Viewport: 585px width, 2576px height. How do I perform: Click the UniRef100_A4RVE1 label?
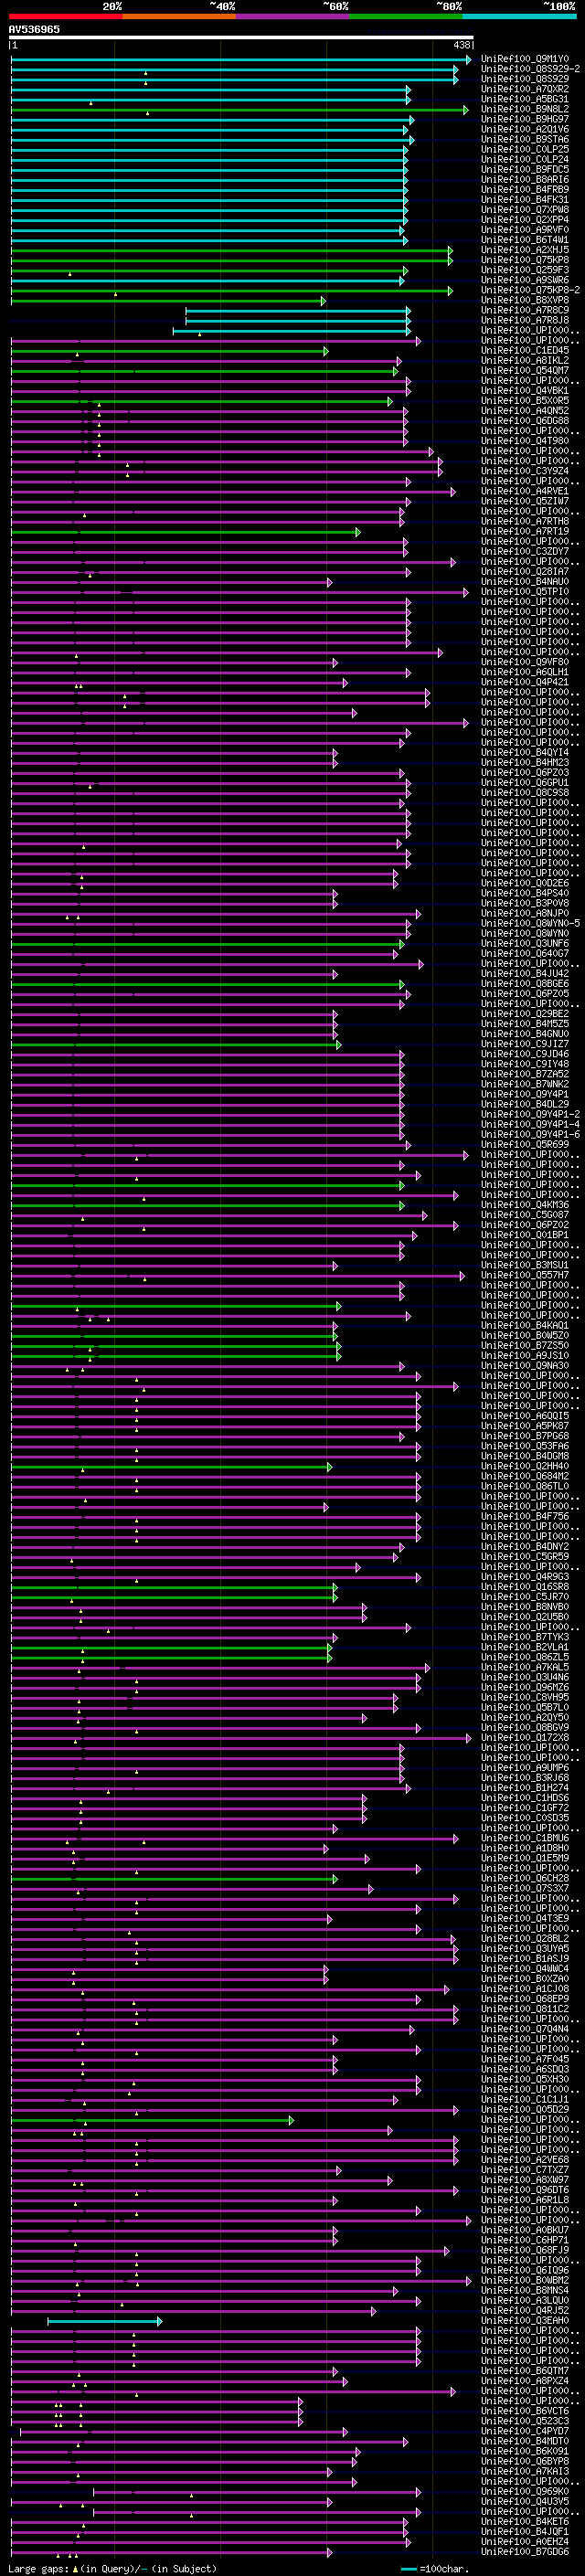pyautogui.click(x=525, y=491)
